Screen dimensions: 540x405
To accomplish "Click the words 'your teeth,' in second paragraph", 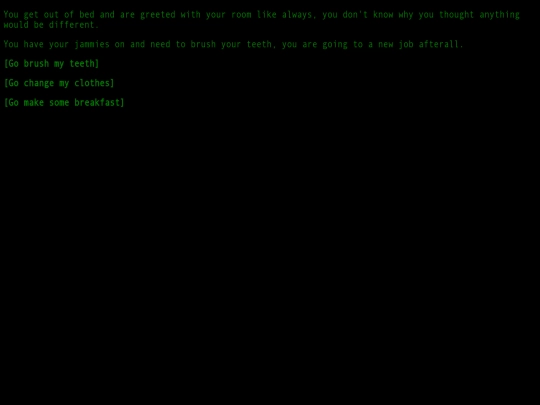I will pyautogui.click(x=249, y=44).
